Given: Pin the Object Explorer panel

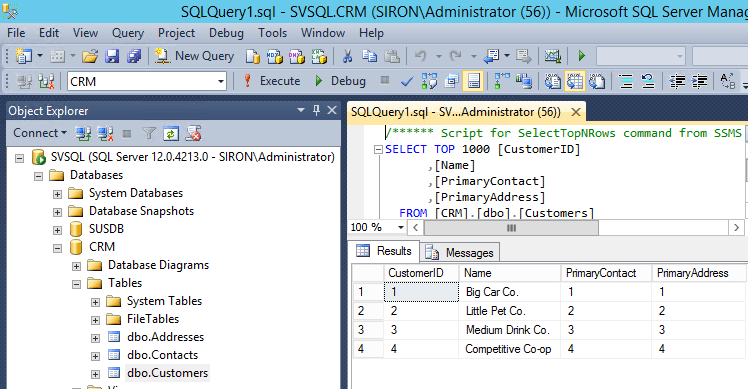Looking at the screenshot, I should 316,111.
